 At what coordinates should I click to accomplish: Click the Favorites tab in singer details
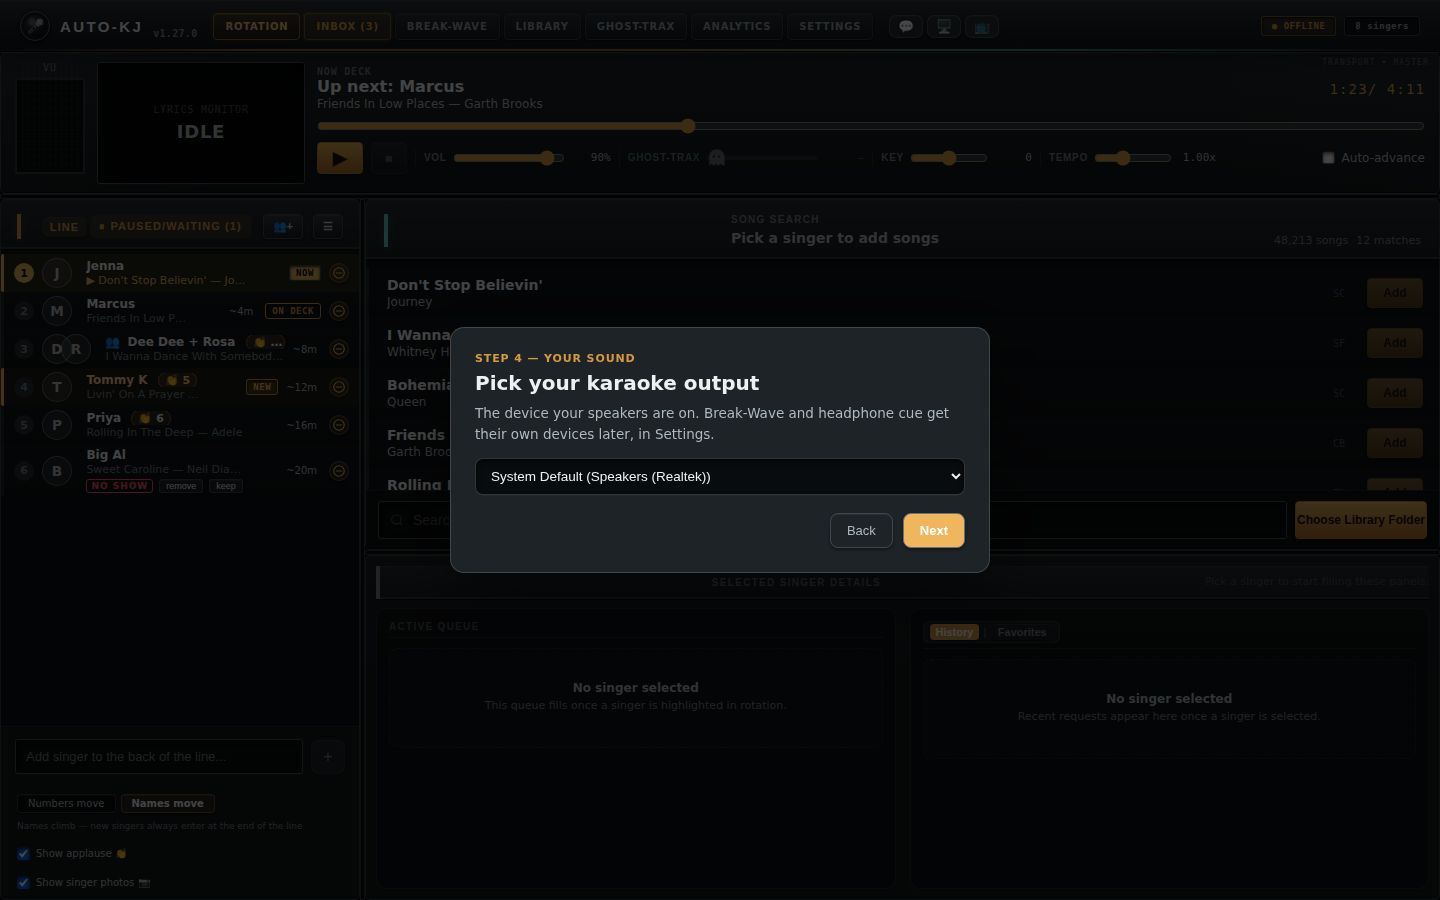tap(1022, 632)
